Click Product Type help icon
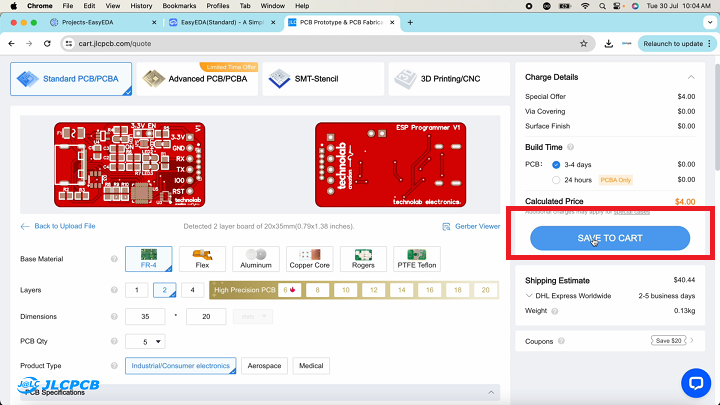 coord(114,366)
